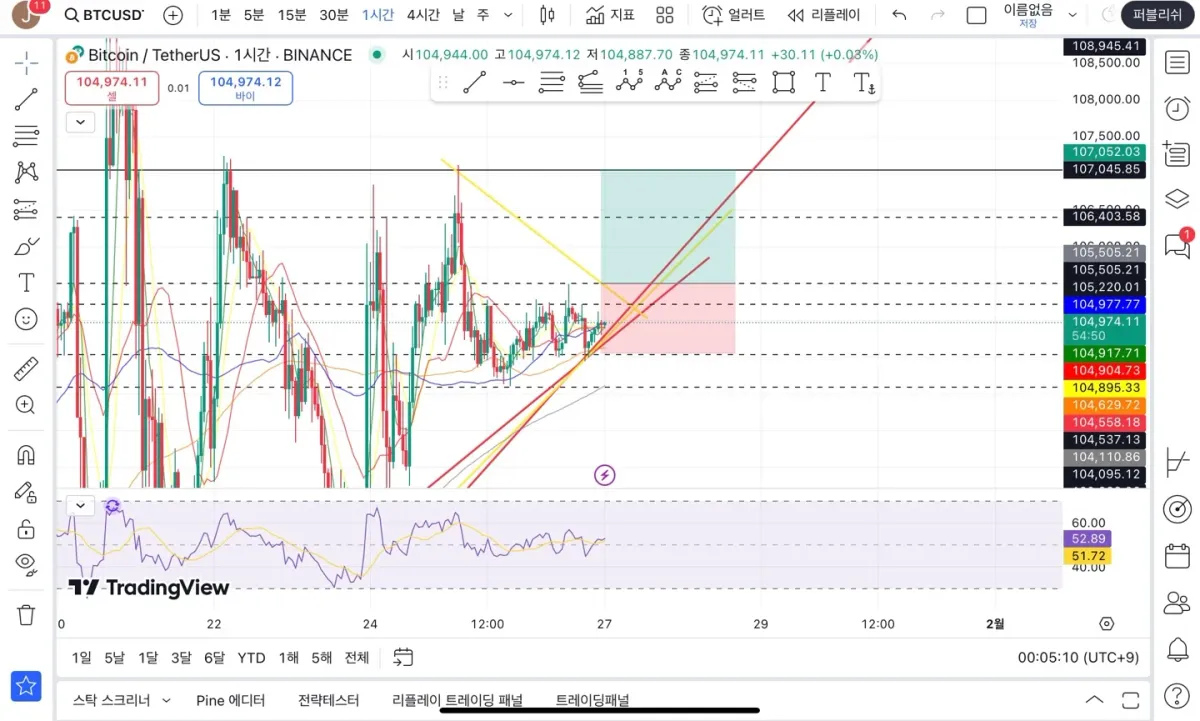Viewport: 1200px width, 721px height.
Task: Open the chat messages icon with notification
Action: click(1177, 245)
